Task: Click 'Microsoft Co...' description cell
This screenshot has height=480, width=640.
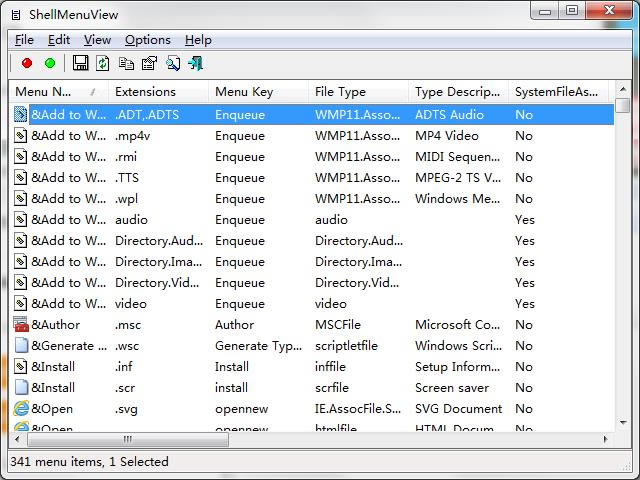Action: click(x=458, y=325)
